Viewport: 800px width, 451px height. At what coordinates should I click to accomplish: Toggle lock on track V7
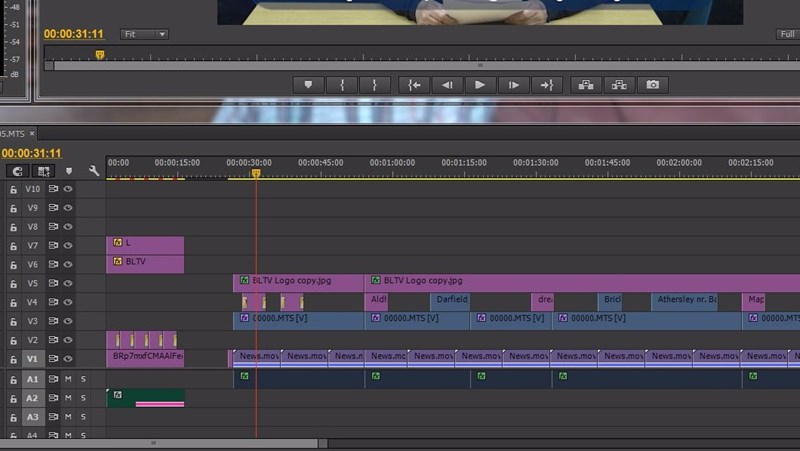click(x=14, y=245)
